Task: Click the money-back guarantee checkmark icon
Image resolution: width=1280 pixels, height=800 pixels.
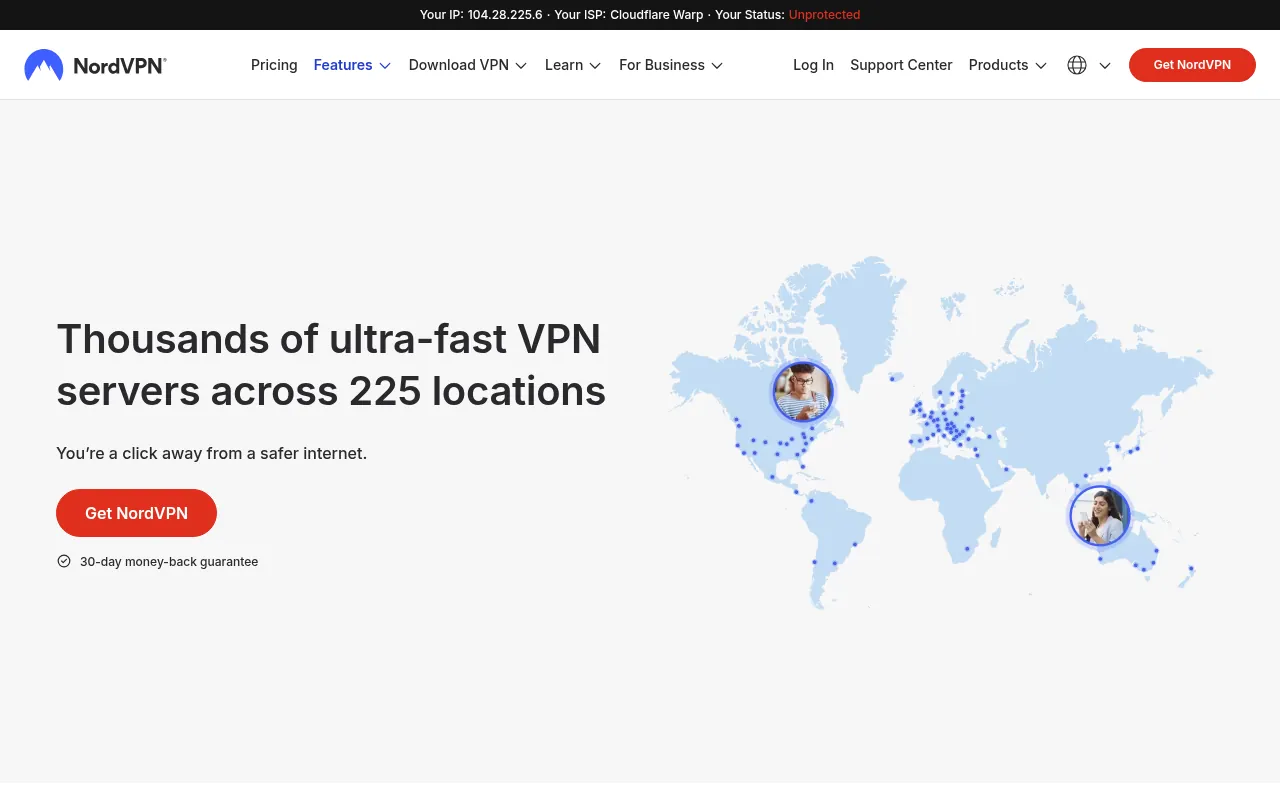Action: click(x=64, y=562)
